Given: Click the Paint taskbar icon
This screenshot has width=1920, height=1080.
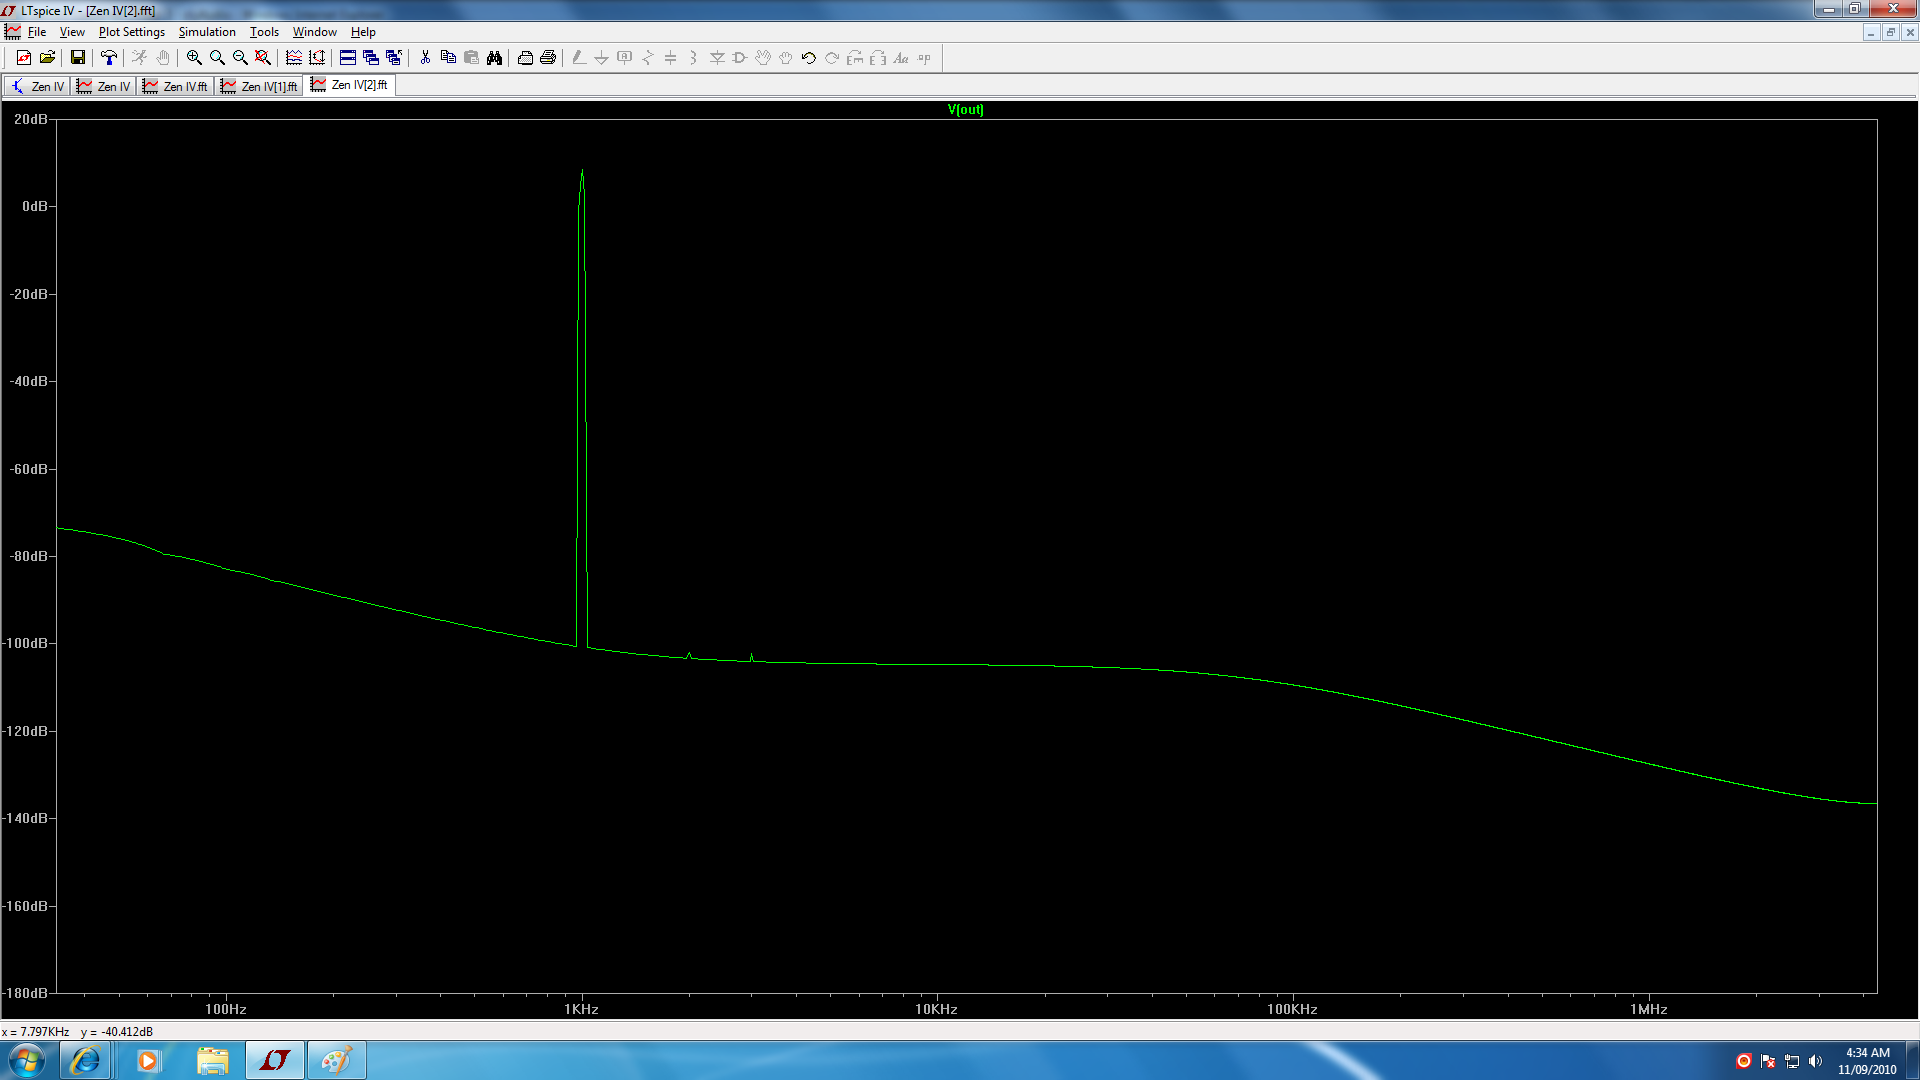Looking at the screenshot, I should [336, 1060].
